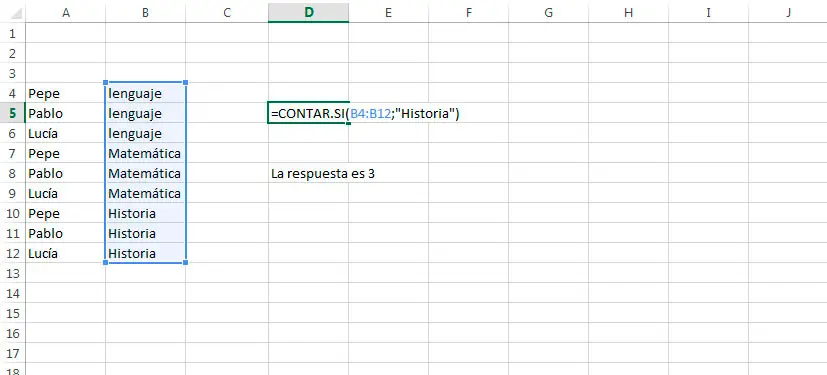Click cell B7 with Matemática
The width and height of the screenshot is (827, 375).
pos(146,153)
